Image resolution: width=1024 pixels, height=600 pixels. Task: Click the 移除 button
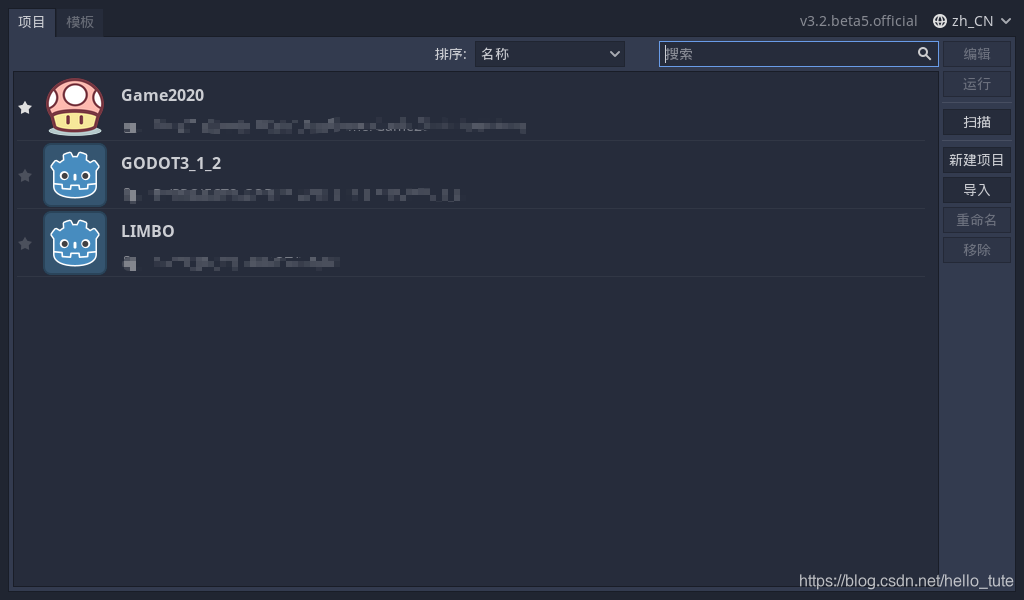976,250
